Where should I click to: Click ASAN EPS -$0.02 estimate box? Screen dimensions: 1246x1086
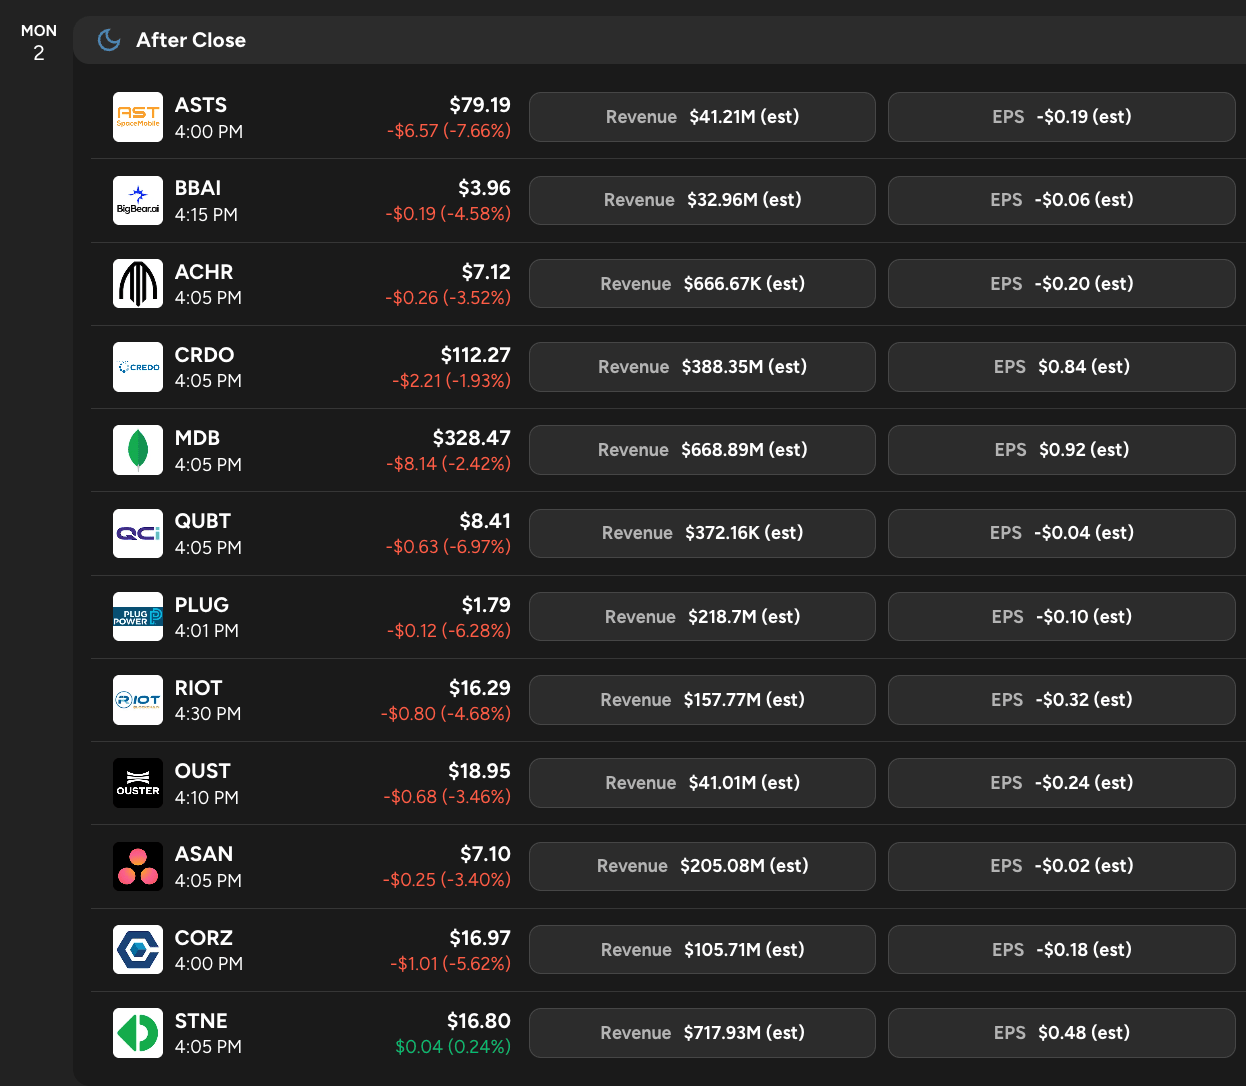pyautogui.click(x=1062, y=866)
